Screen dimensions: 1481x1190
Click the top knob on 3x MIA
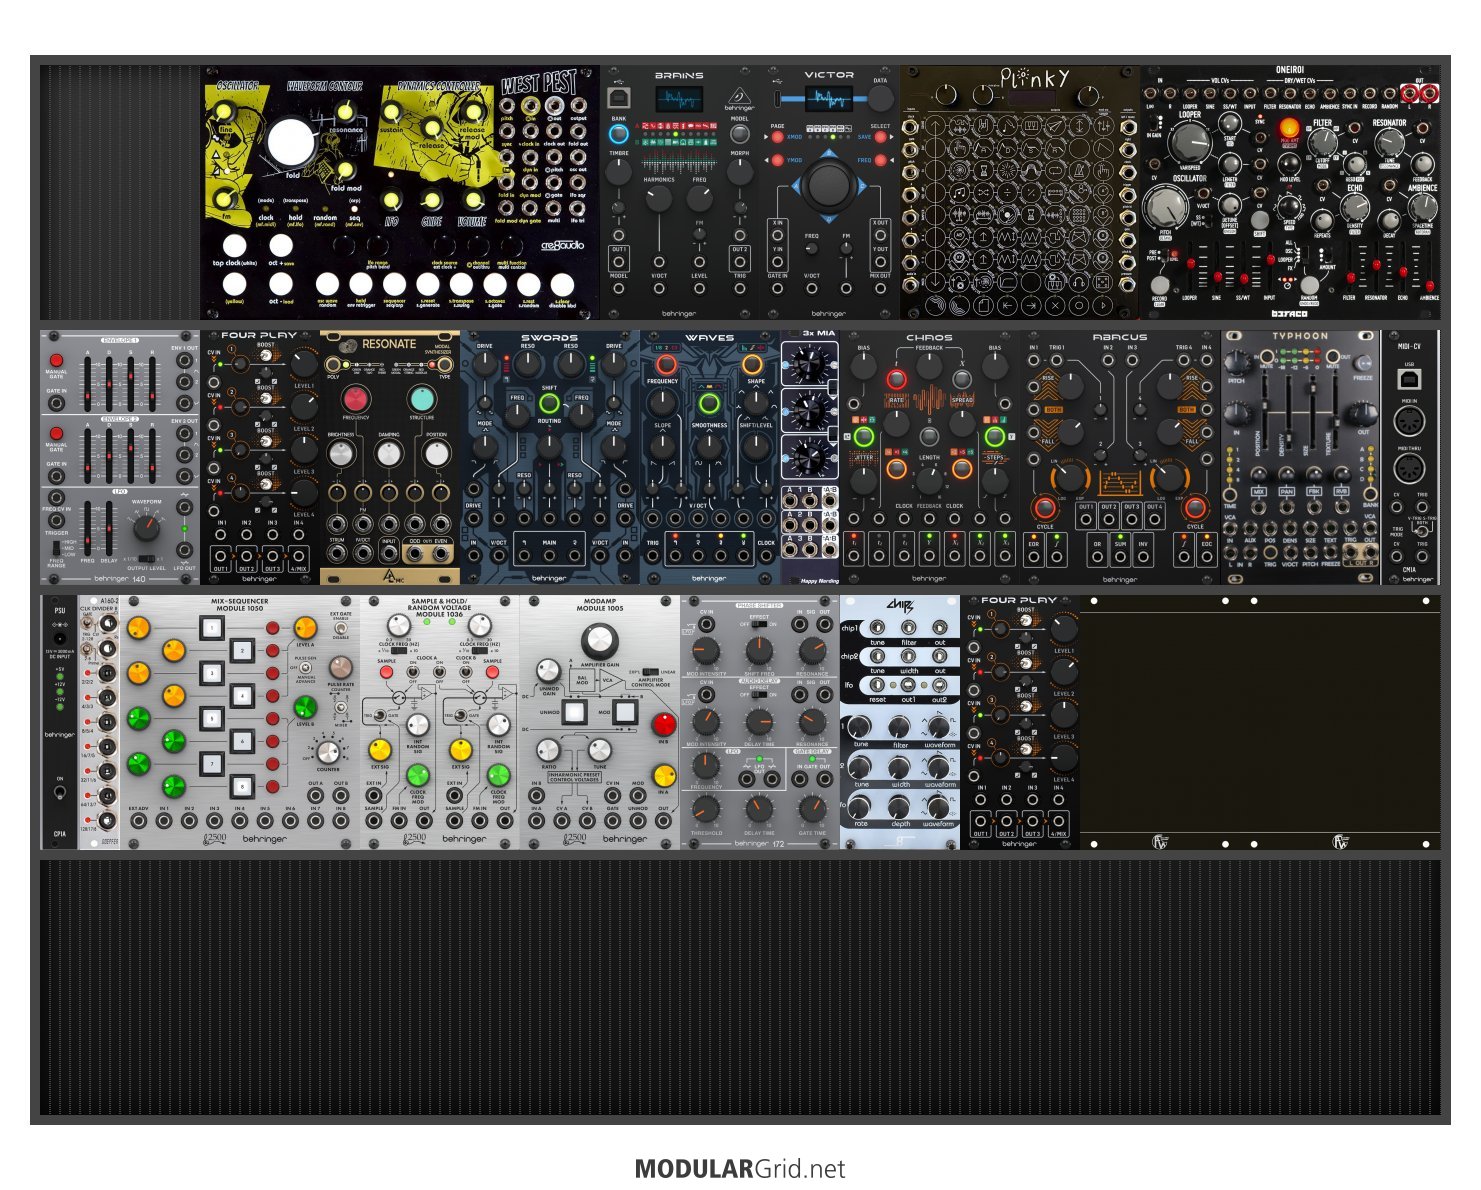pyautogui.click(x=808, y=364)
